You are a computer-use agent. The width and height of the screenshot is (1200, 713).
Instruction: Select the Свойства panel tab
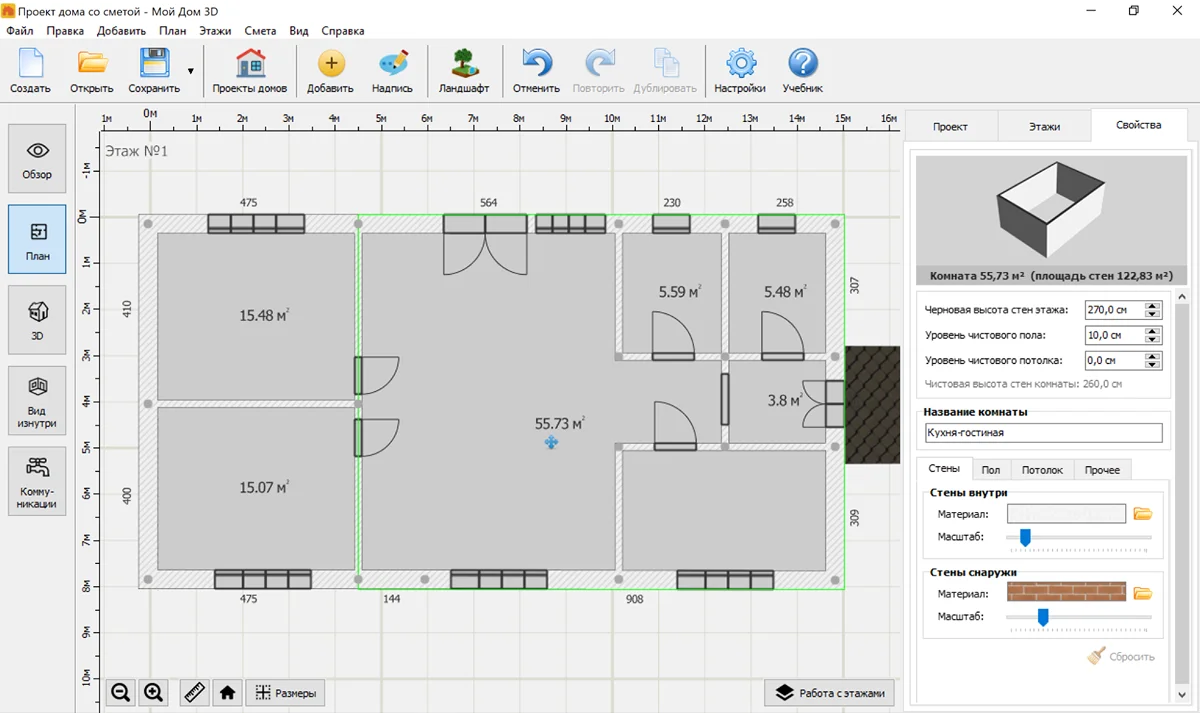[x=1138, y=125]
